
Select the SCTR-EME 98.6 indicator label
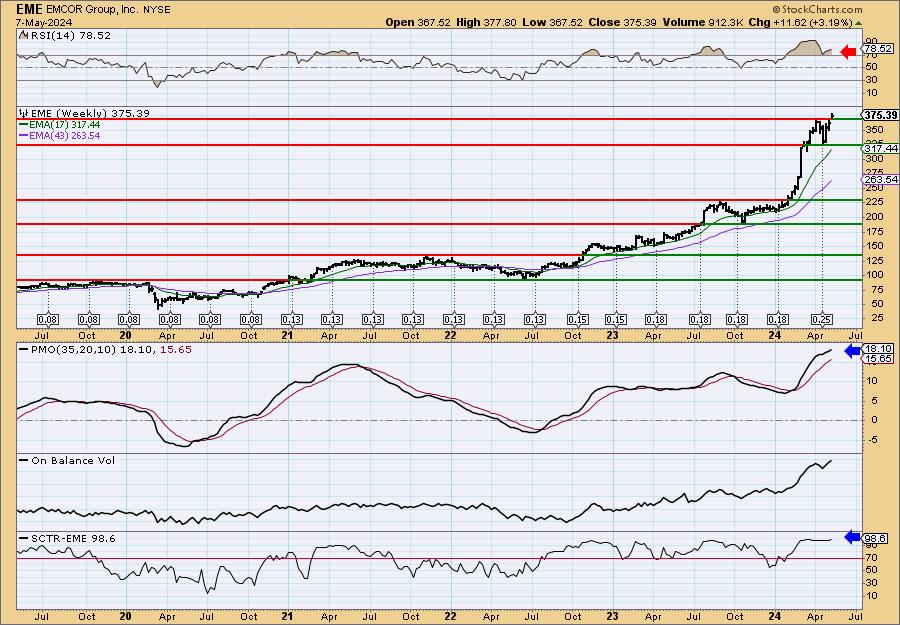click(x=73, y=538)
